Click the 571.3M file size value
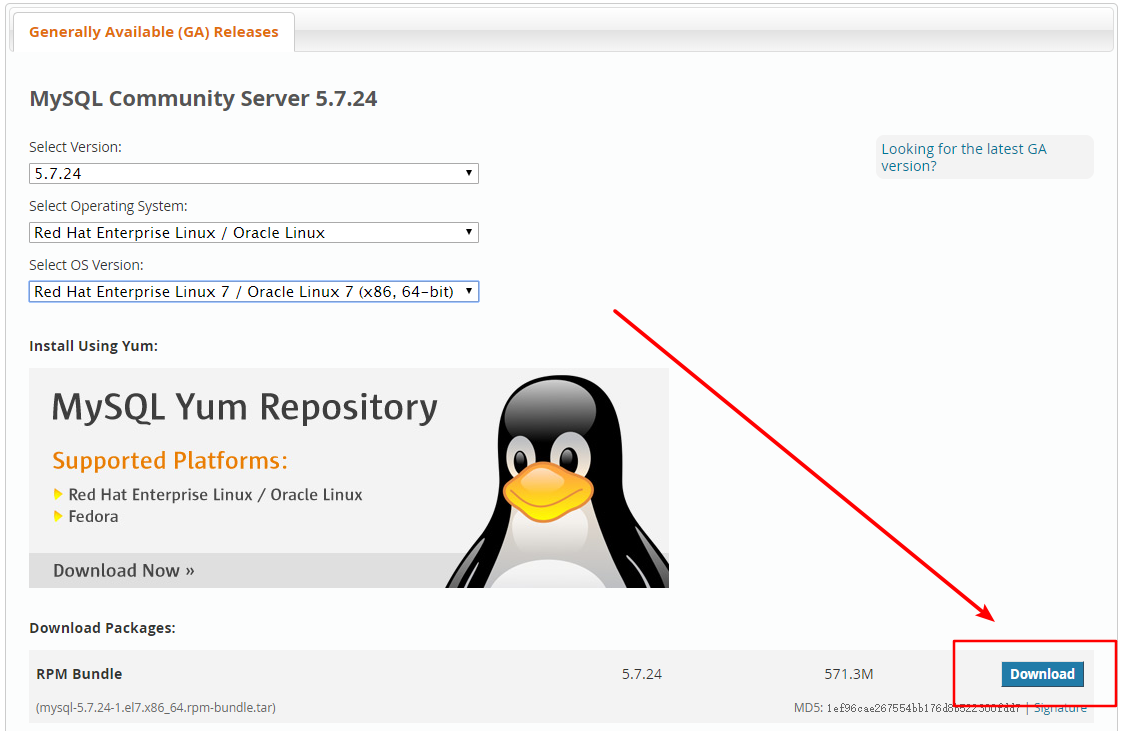Screen dimensions: 1123x731 coord(849,674)
